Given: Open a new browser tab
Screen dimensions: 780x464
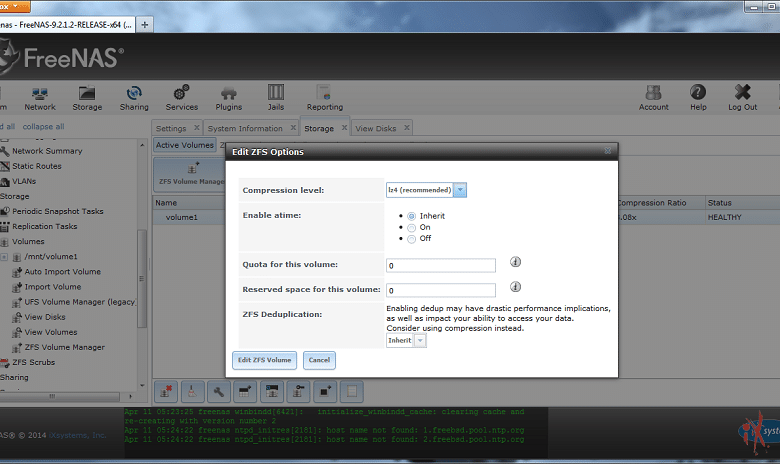Looking at the screenshot, I should tap(144, 24).
